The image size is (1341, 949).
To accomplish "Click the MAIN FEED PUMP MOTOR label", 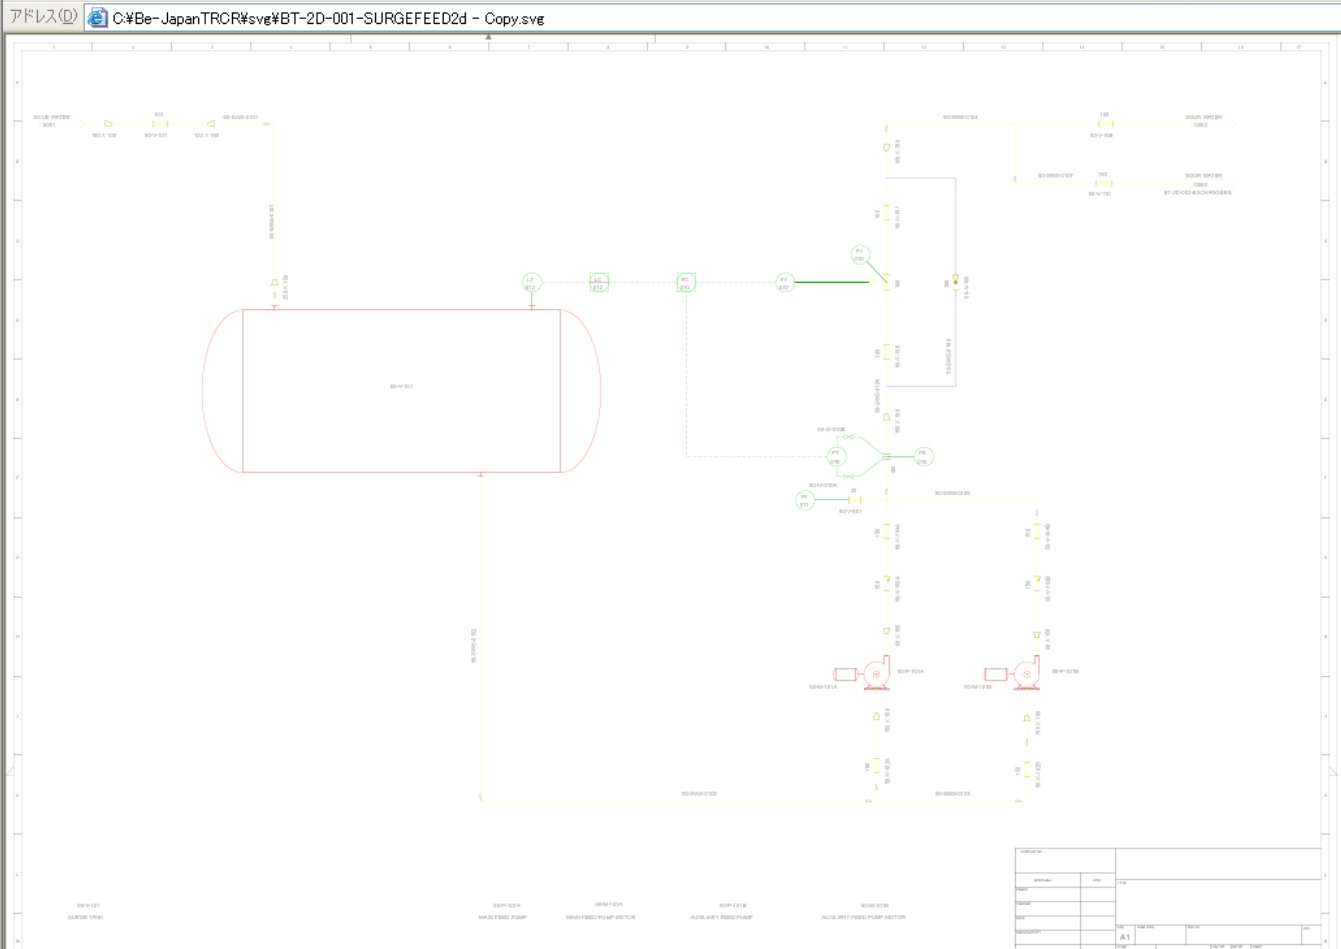I will pos(601,917).
